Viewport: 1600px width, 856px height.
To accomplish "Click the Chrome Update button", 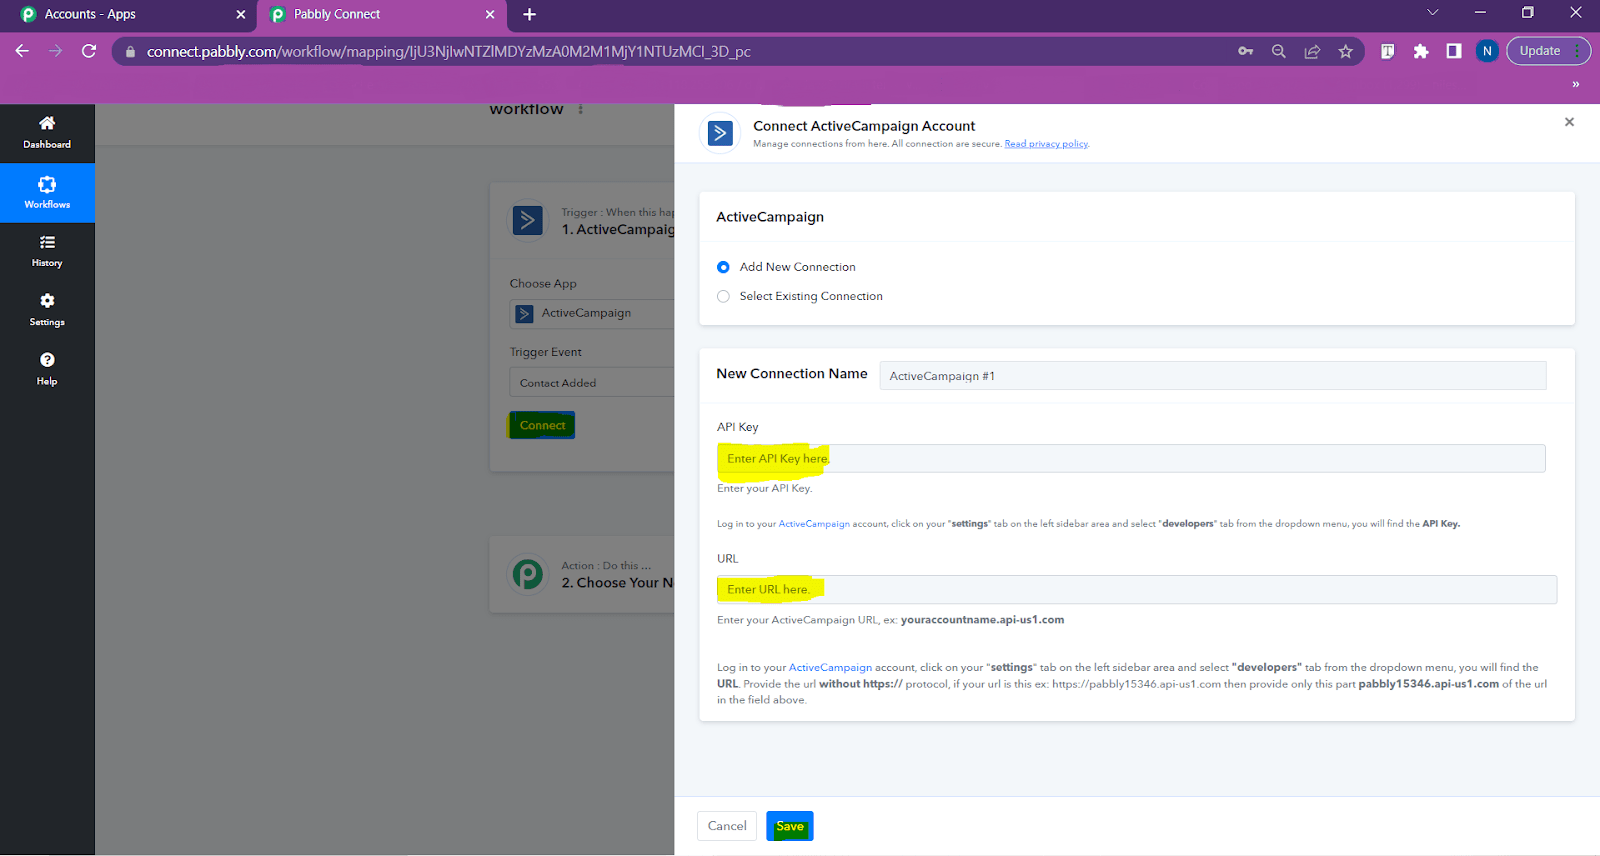I will coord(1548,51).
